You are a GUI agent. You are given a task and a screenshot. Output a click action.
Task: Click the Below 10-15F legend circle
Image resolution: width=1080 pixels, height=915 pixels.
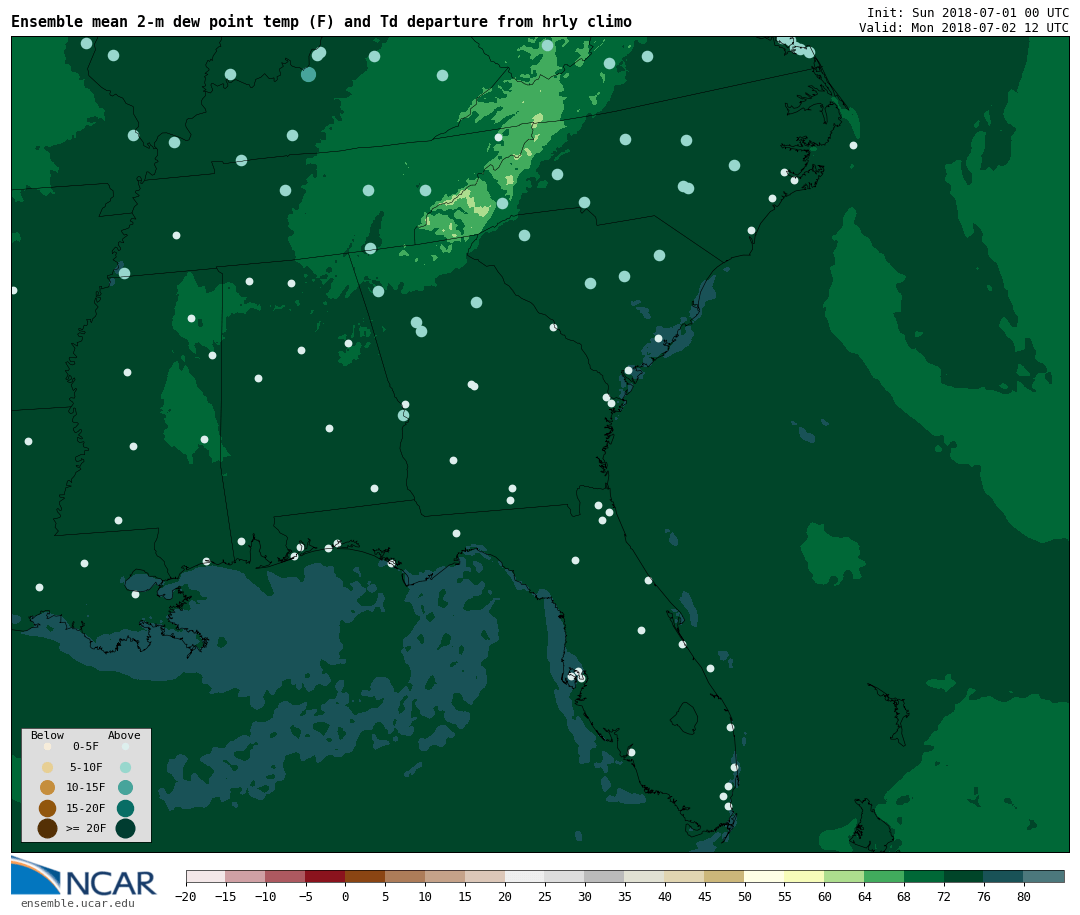[48, 787]
